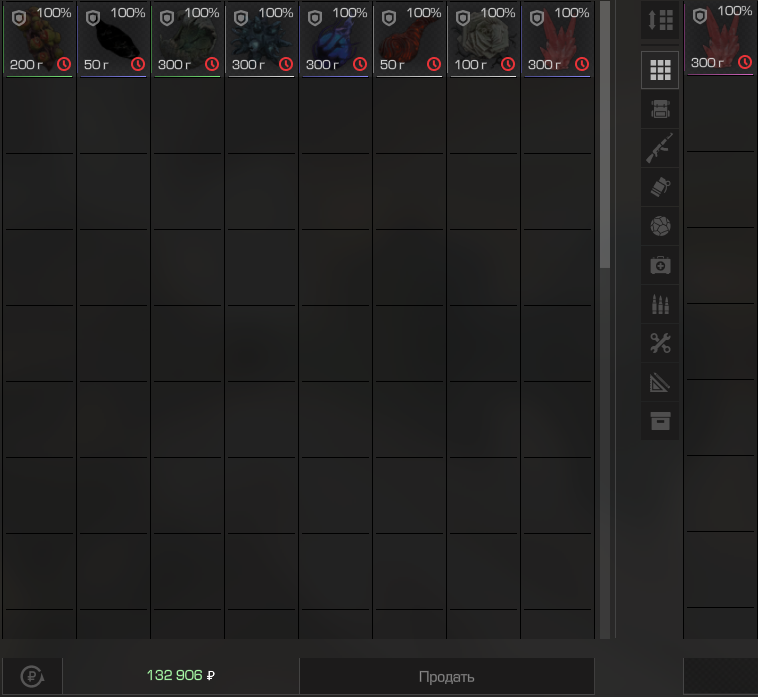The height and width of the screenshot is (697, 758).
Task: Select the greenish shell 300 г artifact
Action: point(187,39)
